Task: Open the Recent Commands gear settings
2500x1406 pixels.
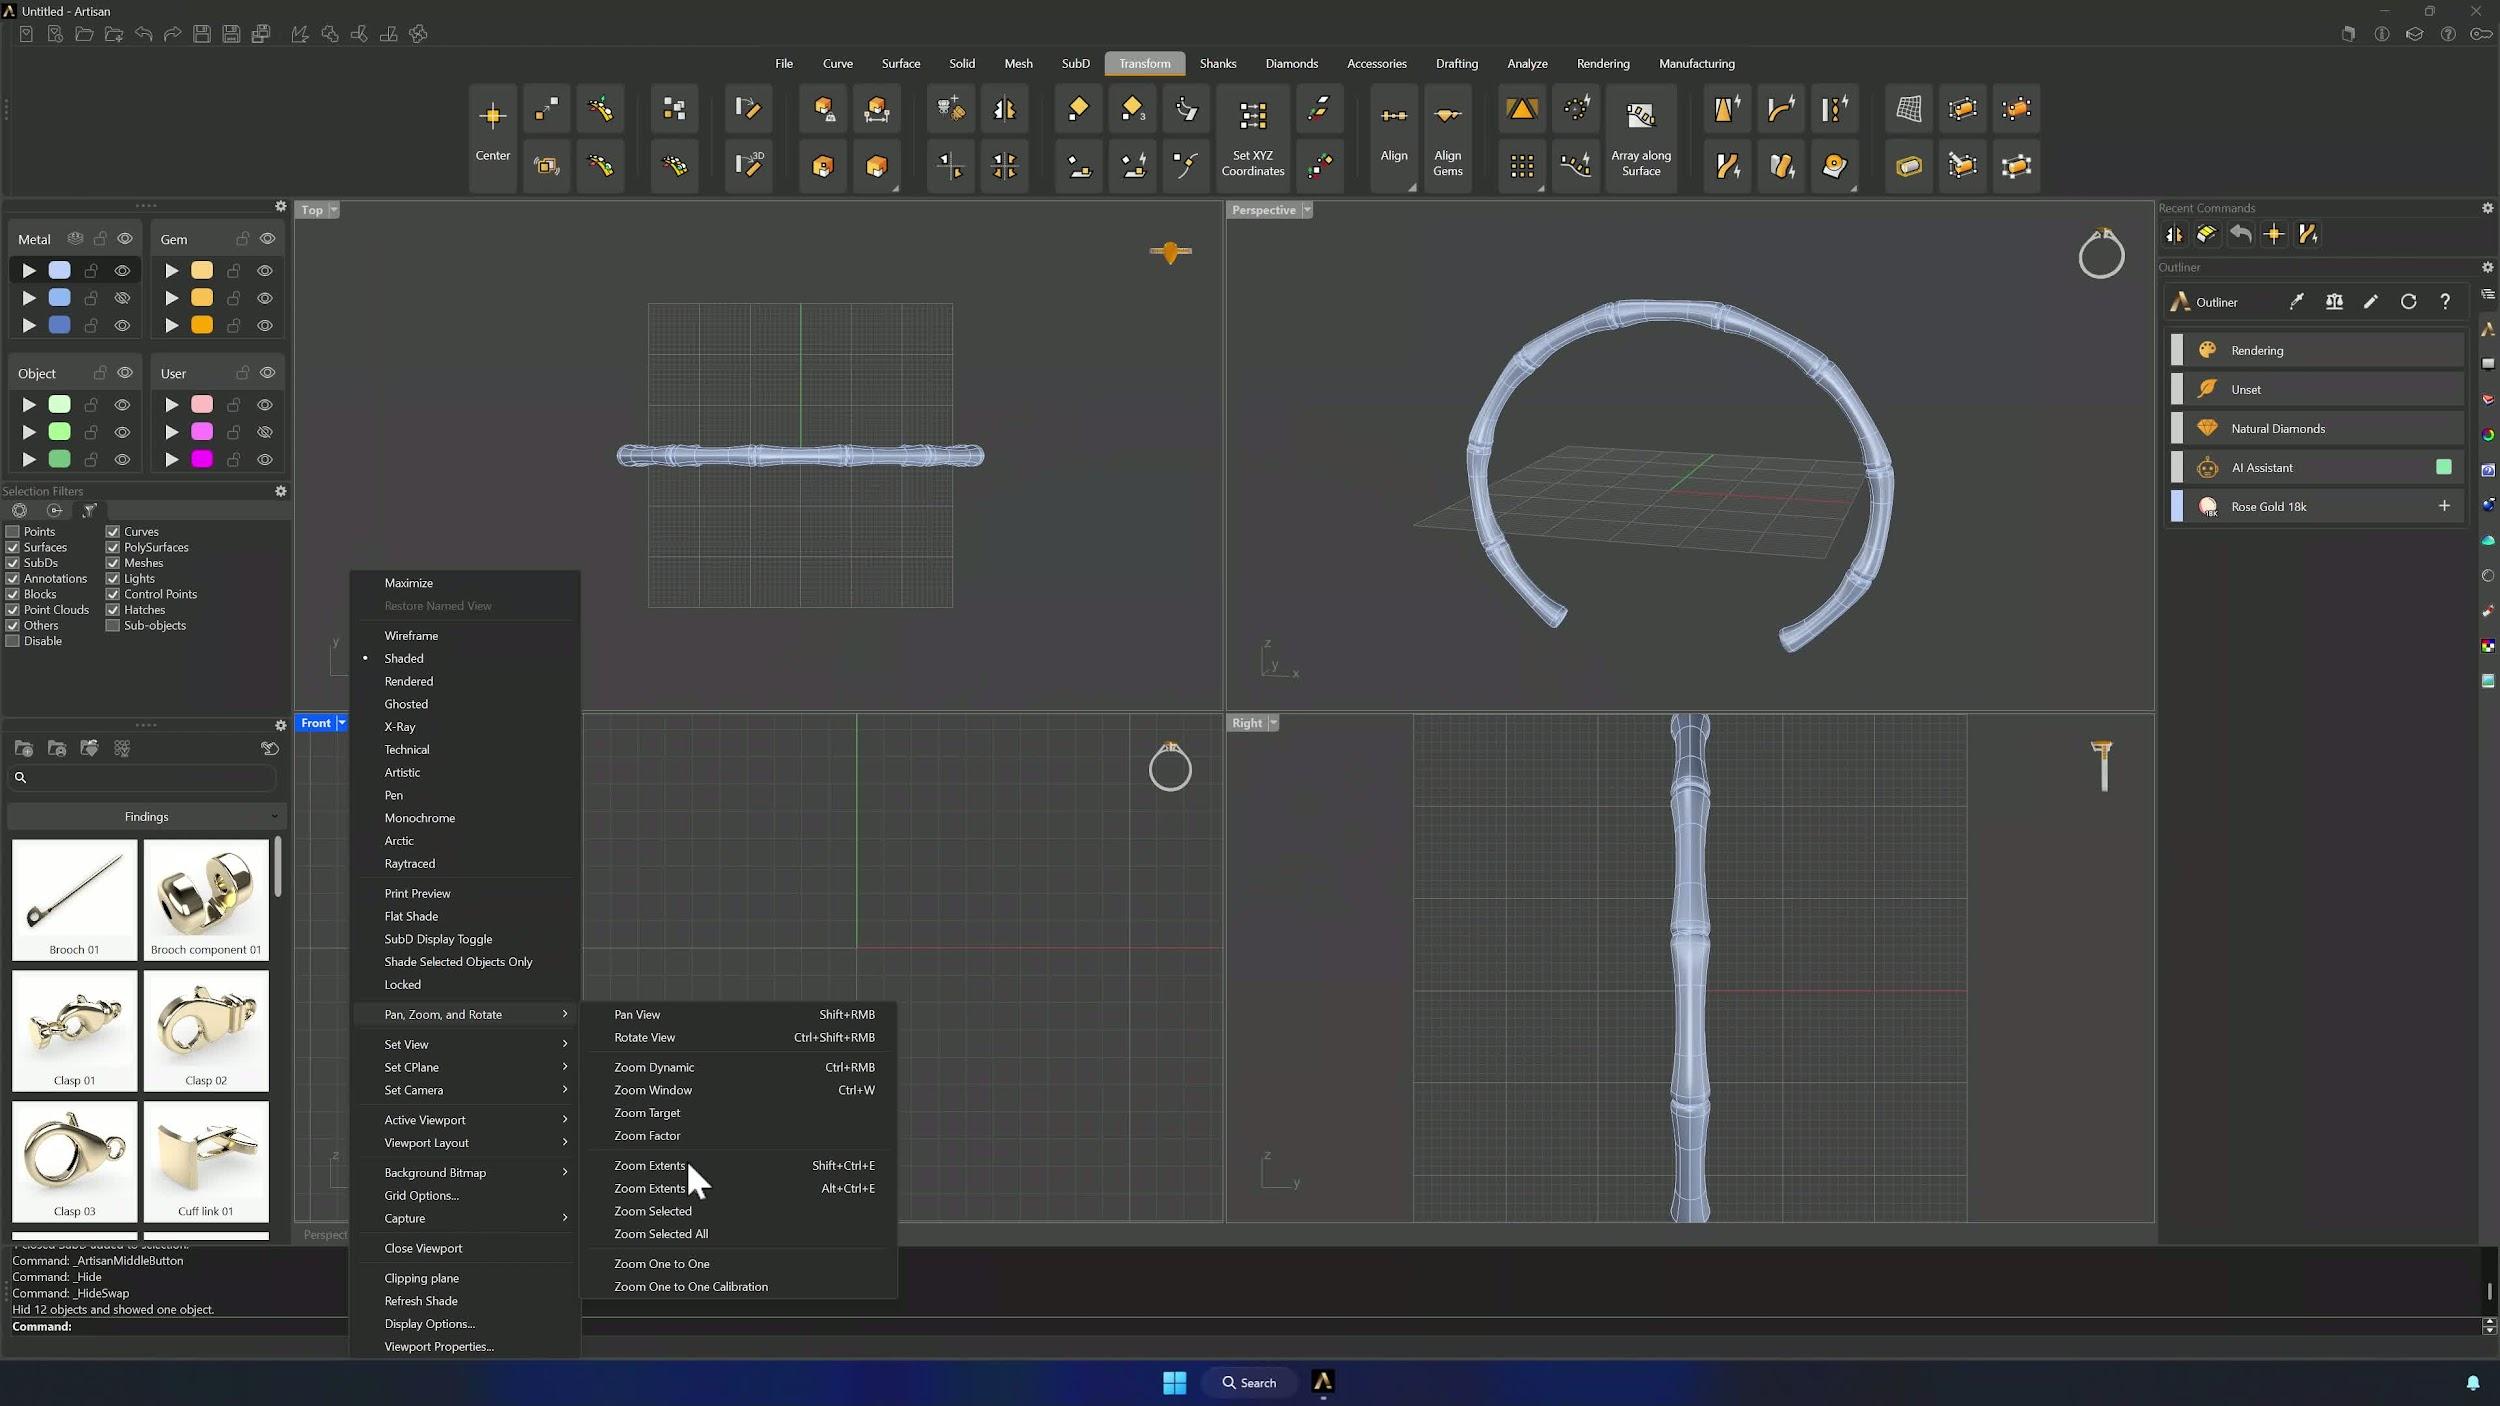Action: click(x=2487, y=208)
